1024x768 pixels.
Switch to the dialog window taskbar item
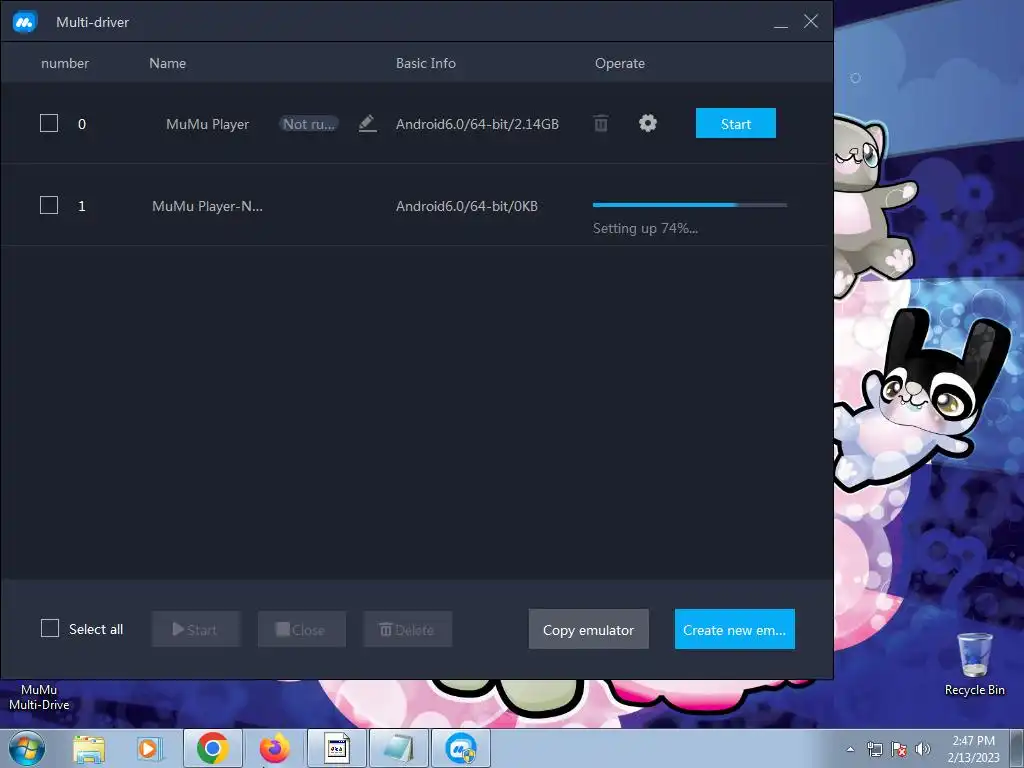coord(337,748)
